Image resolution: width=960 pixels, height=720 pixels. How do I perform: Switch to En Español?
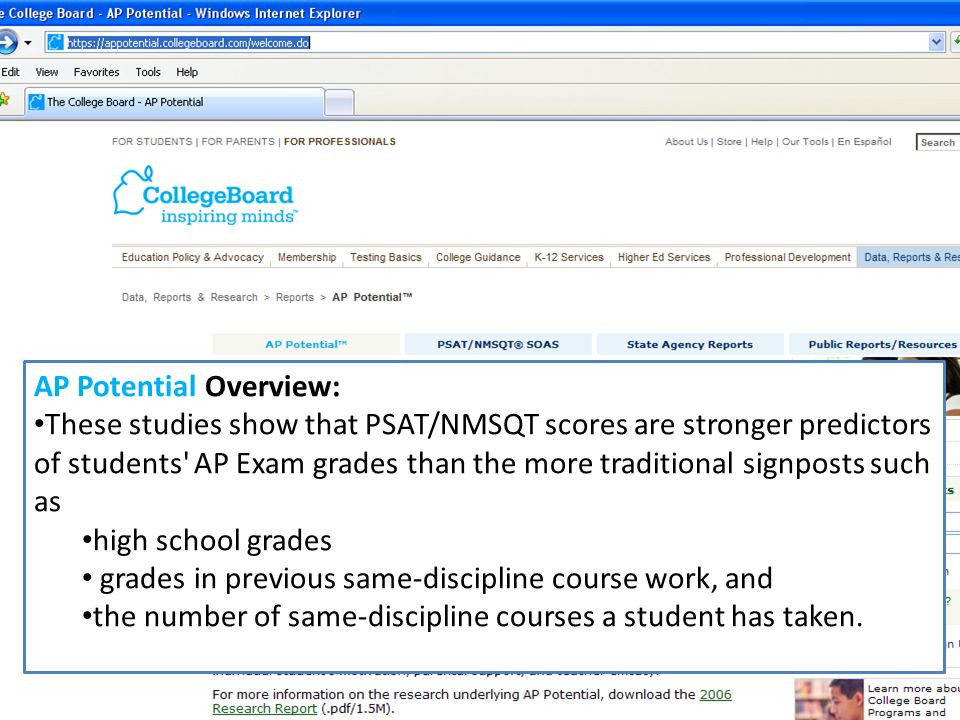pyautogui.click(x=864, y=141)
